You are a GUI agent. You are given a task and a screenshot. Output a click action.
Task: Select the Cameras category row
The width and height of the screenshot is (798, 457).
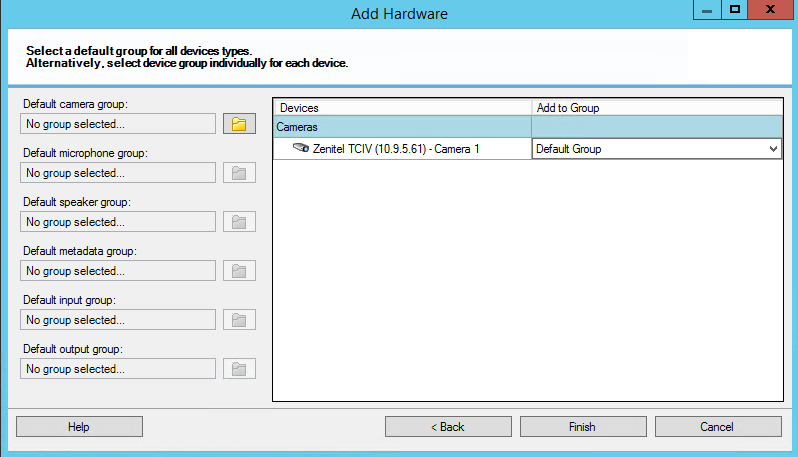402,127
